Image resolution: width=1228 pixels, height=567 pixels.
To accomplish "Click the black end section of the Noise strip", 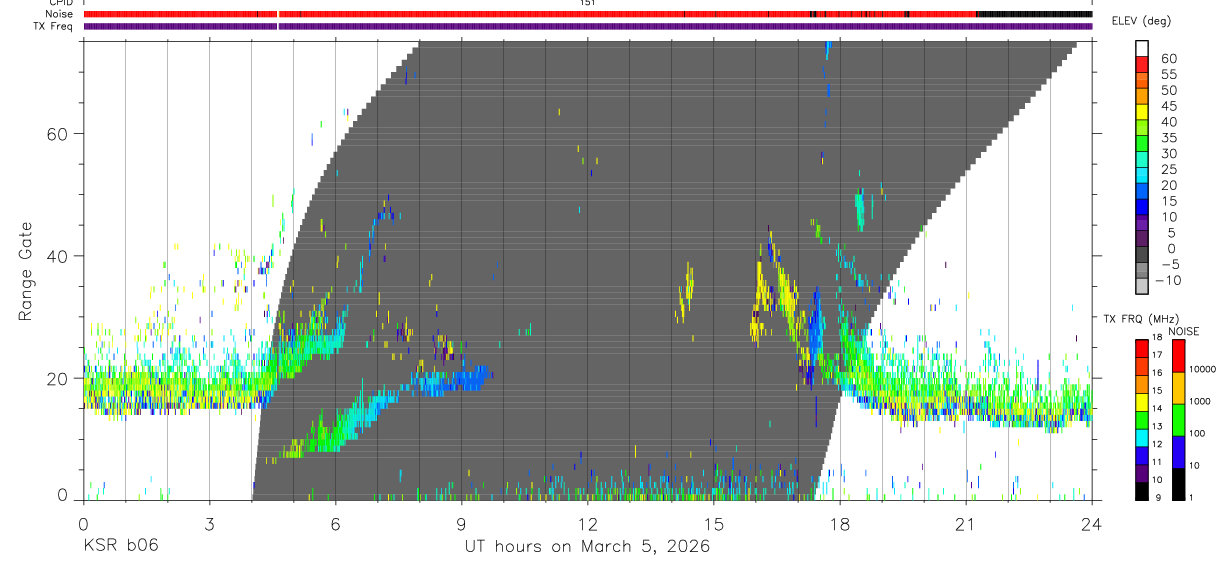I will click(1034, 14).
